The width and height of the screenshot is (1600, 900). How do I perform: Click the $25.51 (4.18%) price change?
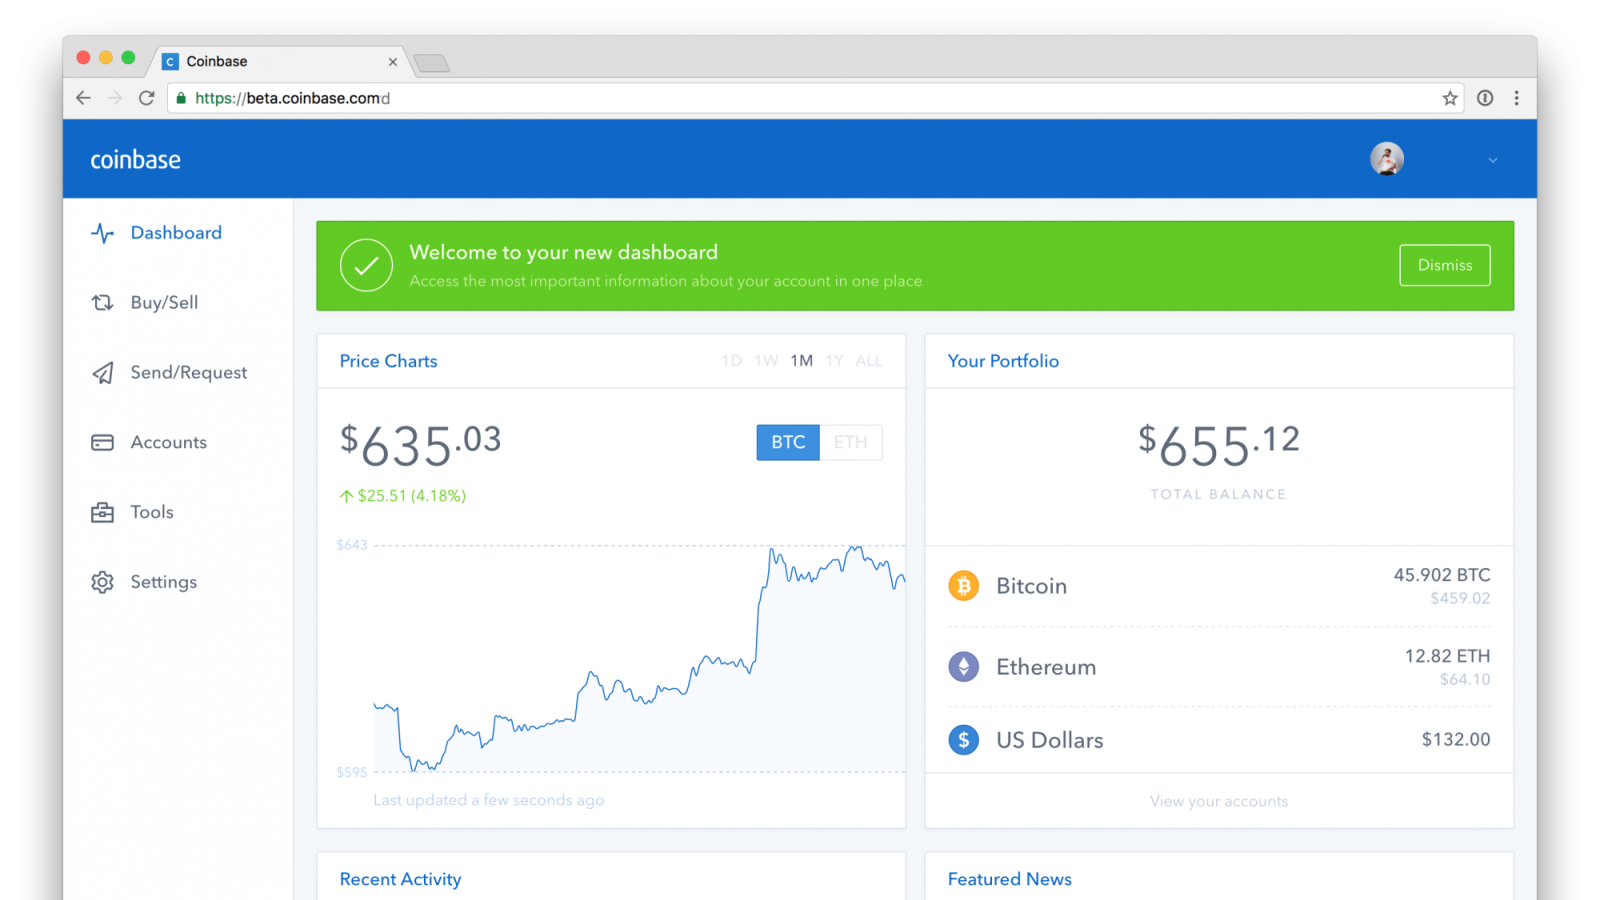pyautogui.click(x=403, y=496)
